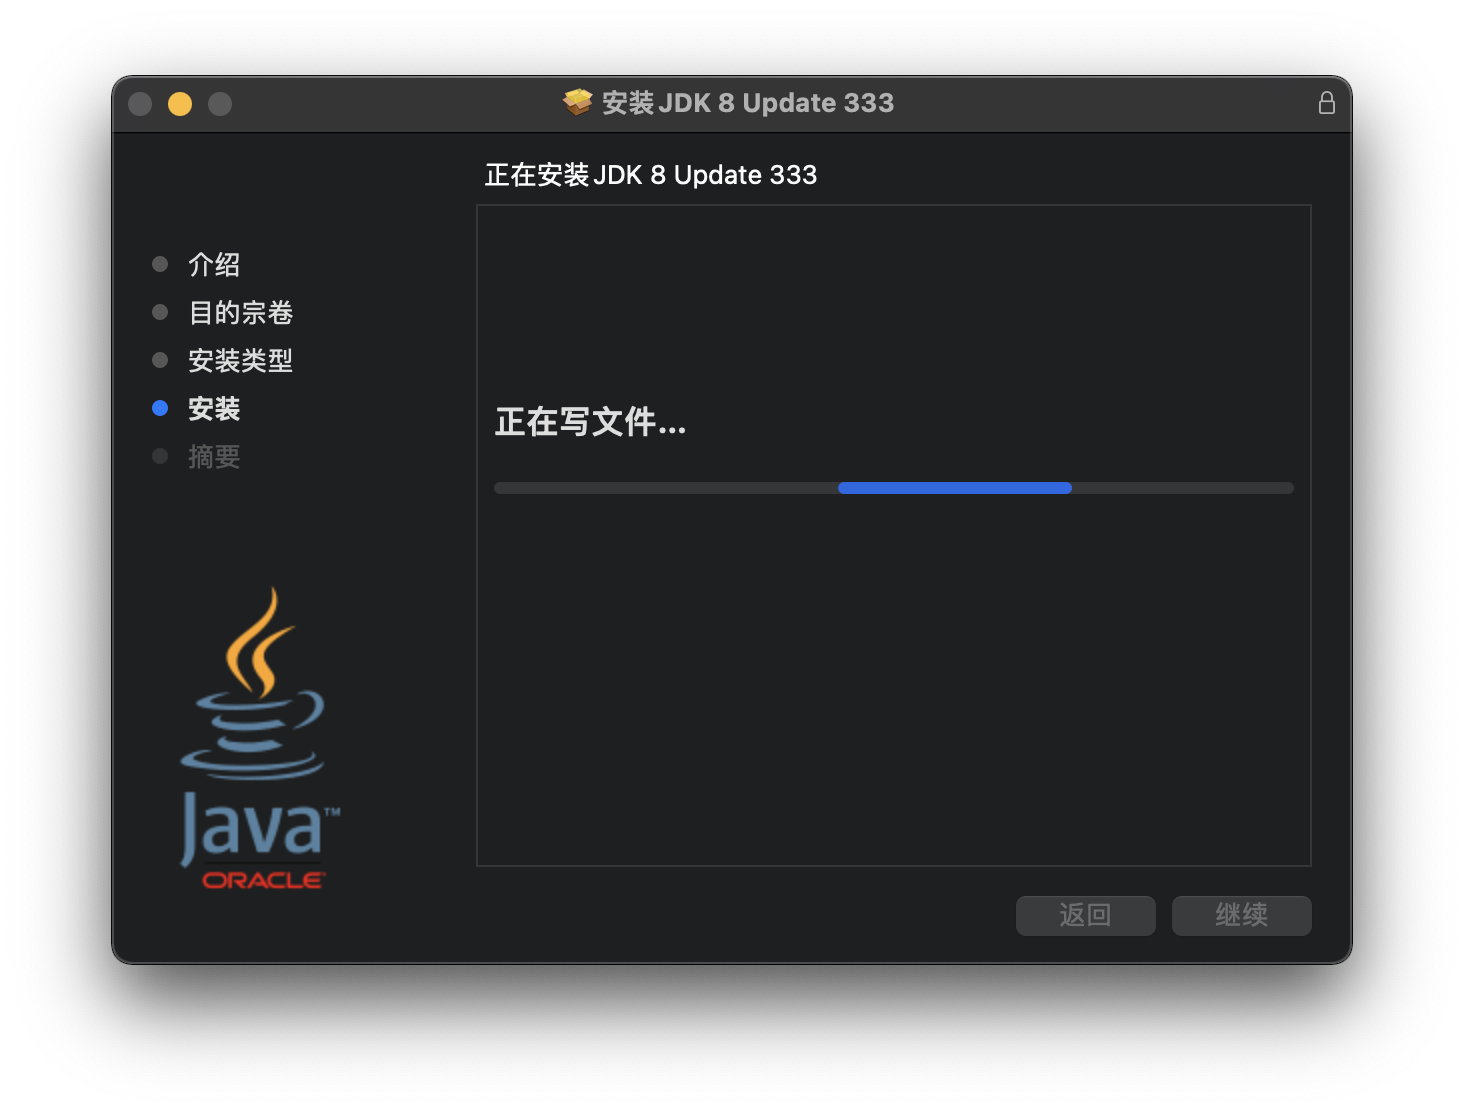The image size is (1464, 1112).
Task: Click the 正在安装 JDK 8 Update 333 heading
Action: click(x=650, y=174)
